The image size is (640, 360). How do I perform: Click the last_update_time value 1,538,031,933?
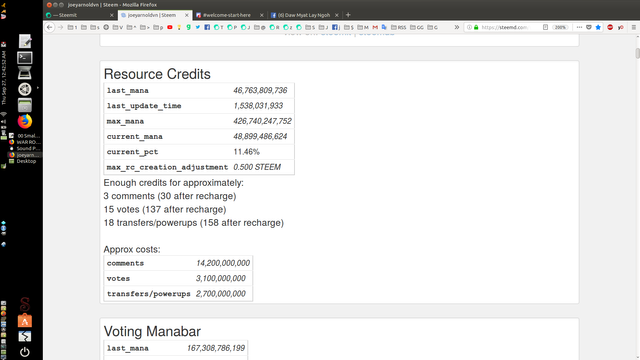[258, 106]
